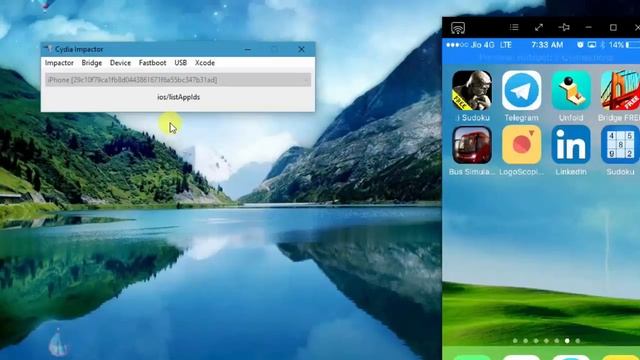640x360 pixels.
Task: Tap the Jio 4G carrier label
Action: pyautogui.click(x=482, y=45)
